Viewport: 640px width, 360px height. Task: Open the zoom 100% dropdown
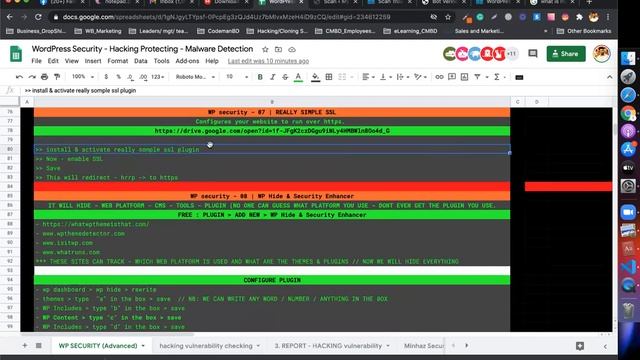[x=83, y=77]
